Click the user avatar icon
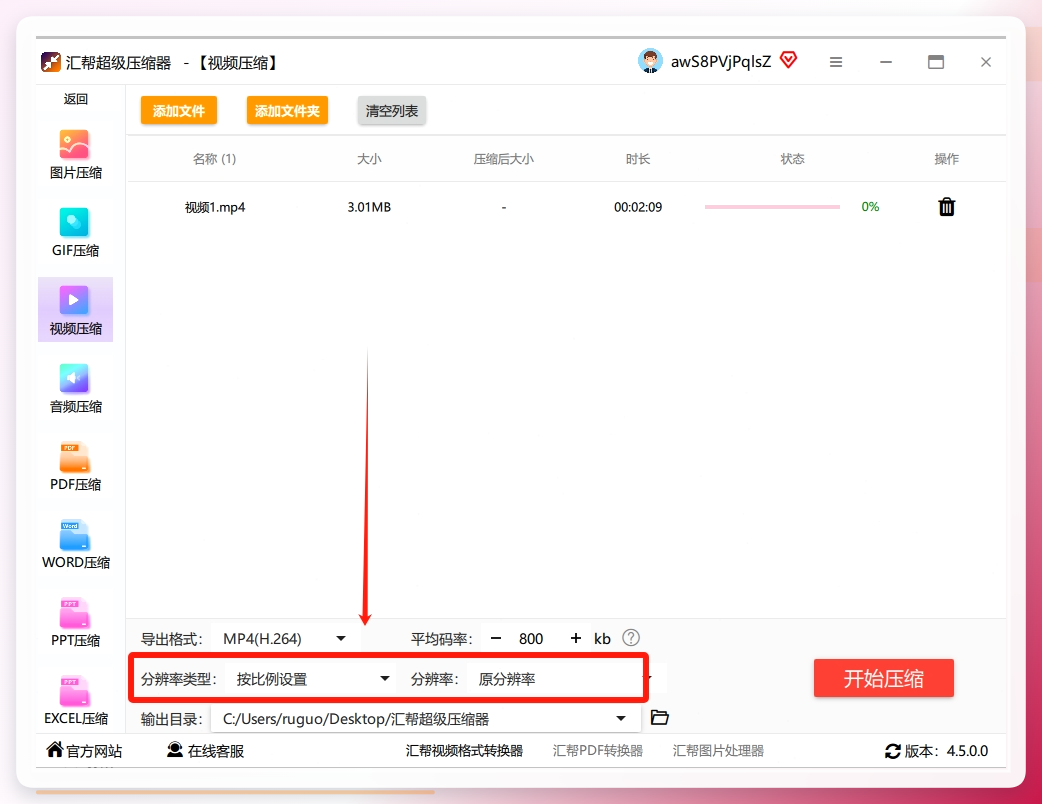The width and height of the screenshot is (1042, 804). (650, 61)
